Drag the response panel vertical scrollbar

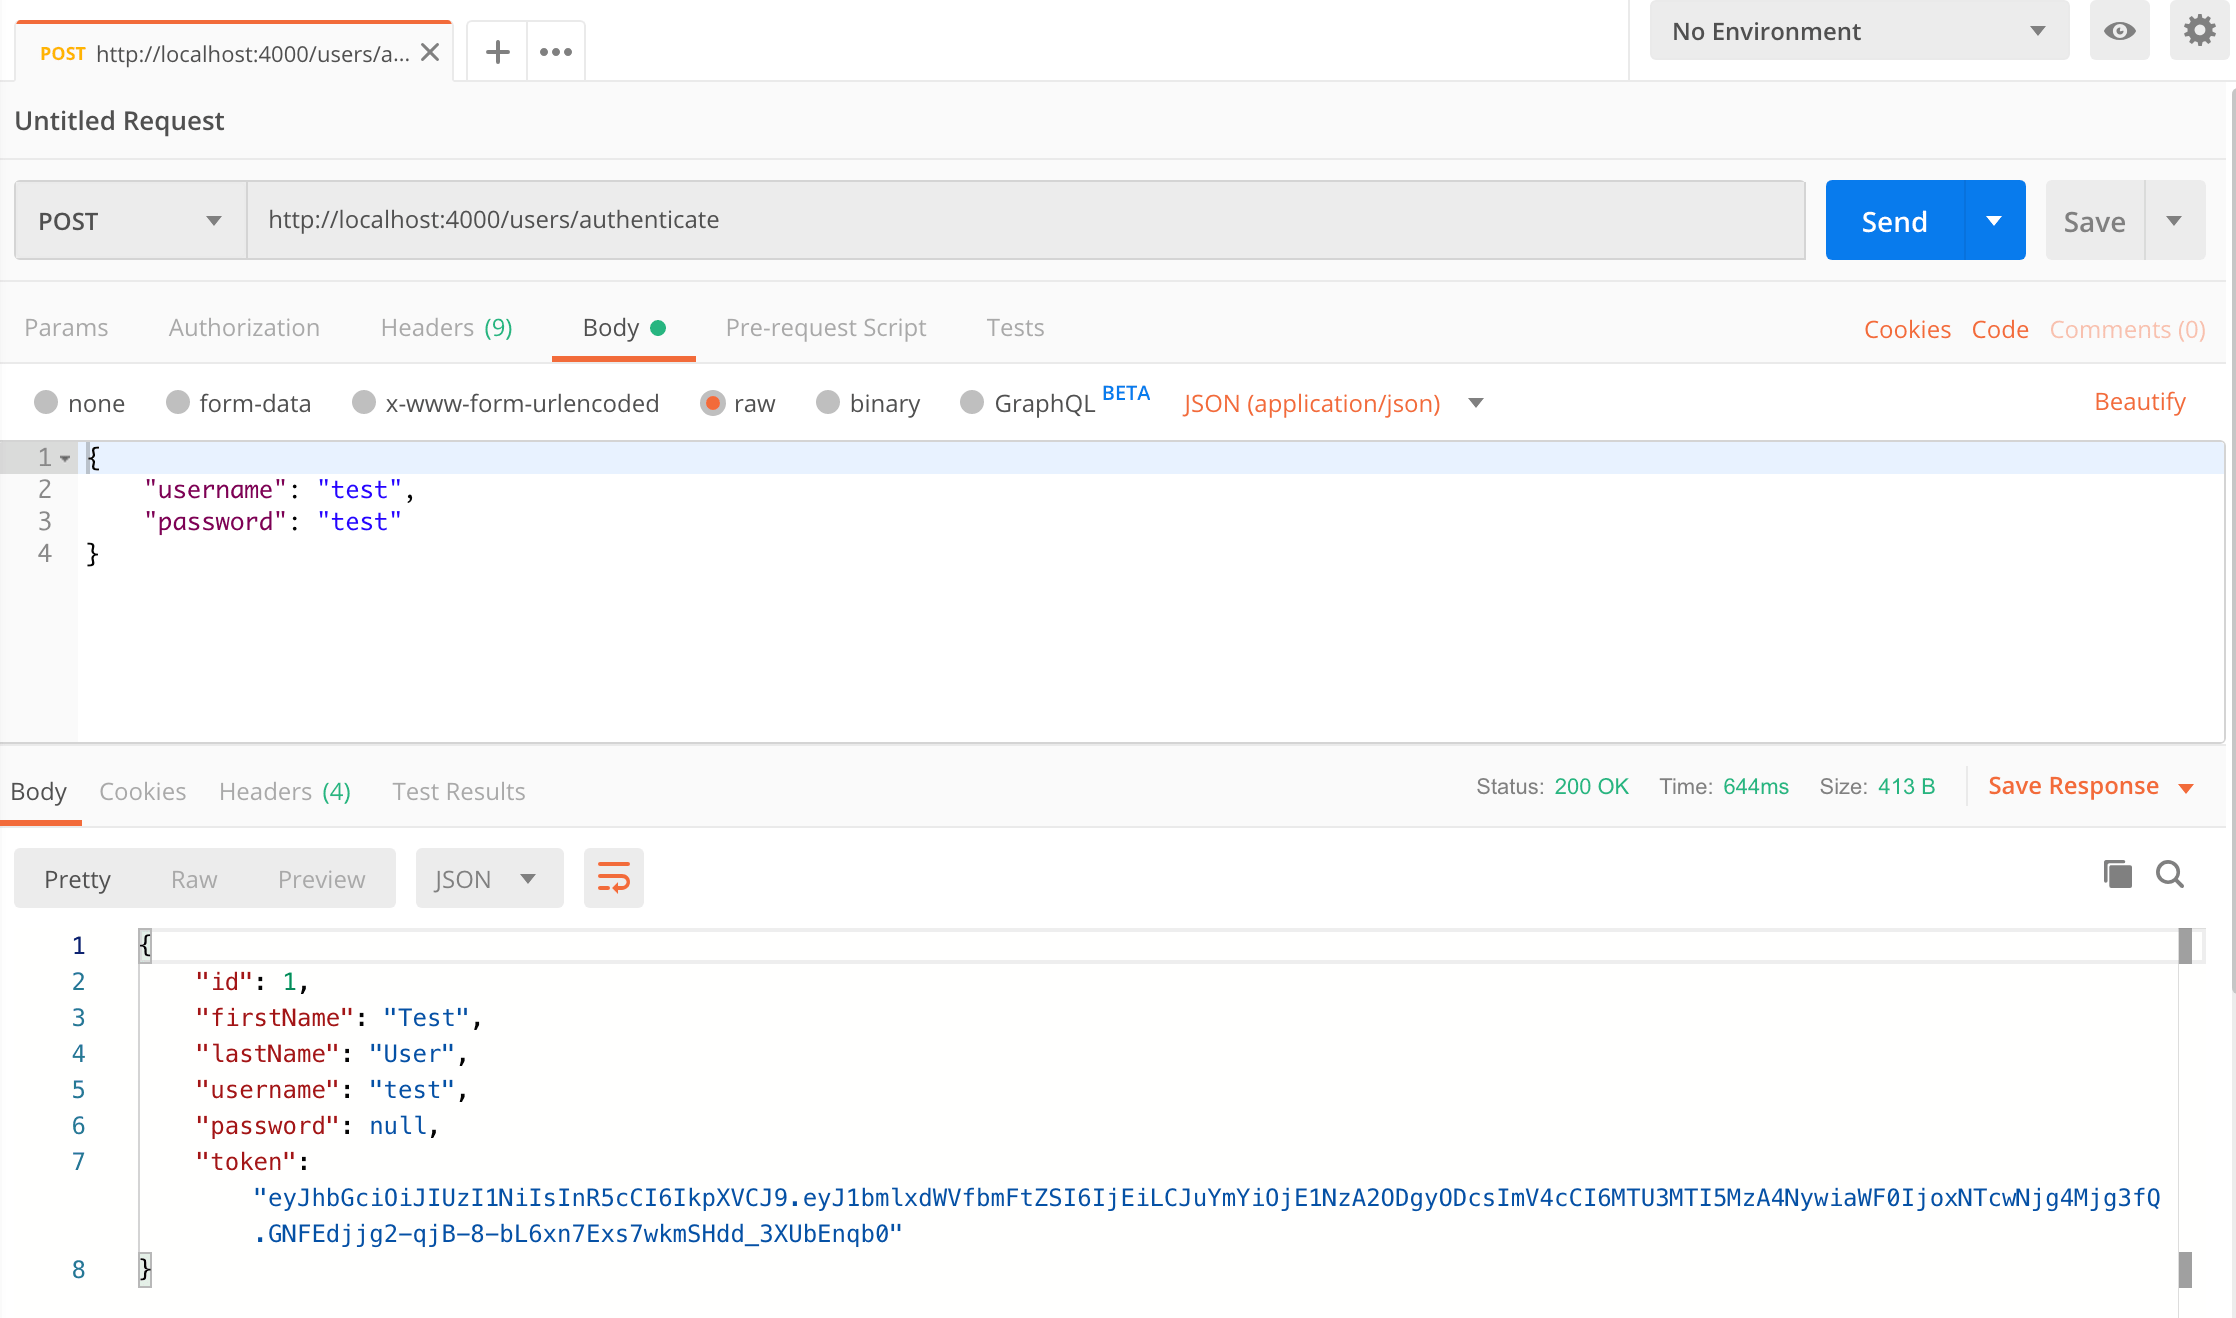pos(2190,943)
